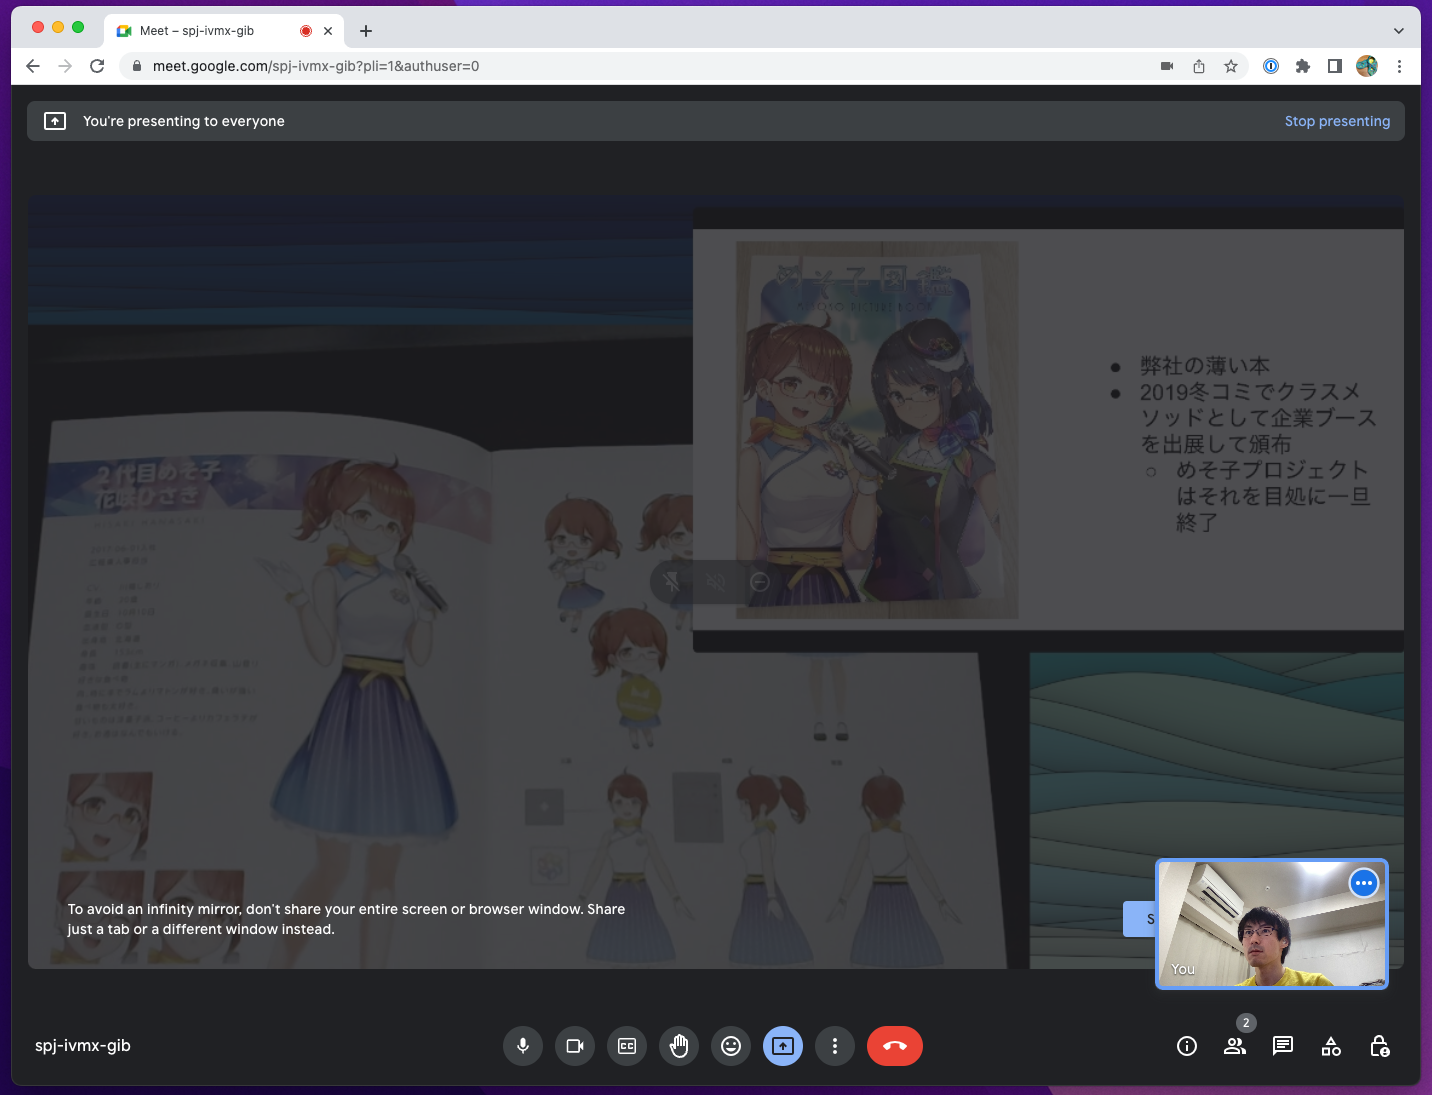Share this page from address bar
This screenshot has width=1432, height=1095.
(1199, 66)
